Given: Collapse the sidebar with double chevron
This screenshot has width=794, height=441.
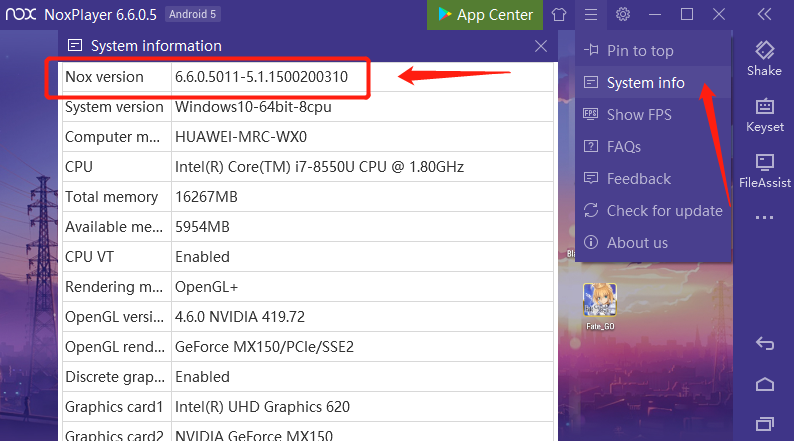Looking at the screenshot, I should [764, 14].
